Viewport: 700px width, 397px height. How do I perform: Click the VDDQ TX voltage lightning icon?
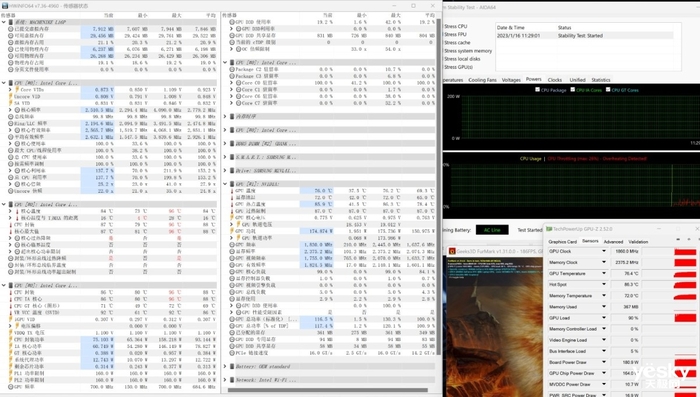(11, 333)
